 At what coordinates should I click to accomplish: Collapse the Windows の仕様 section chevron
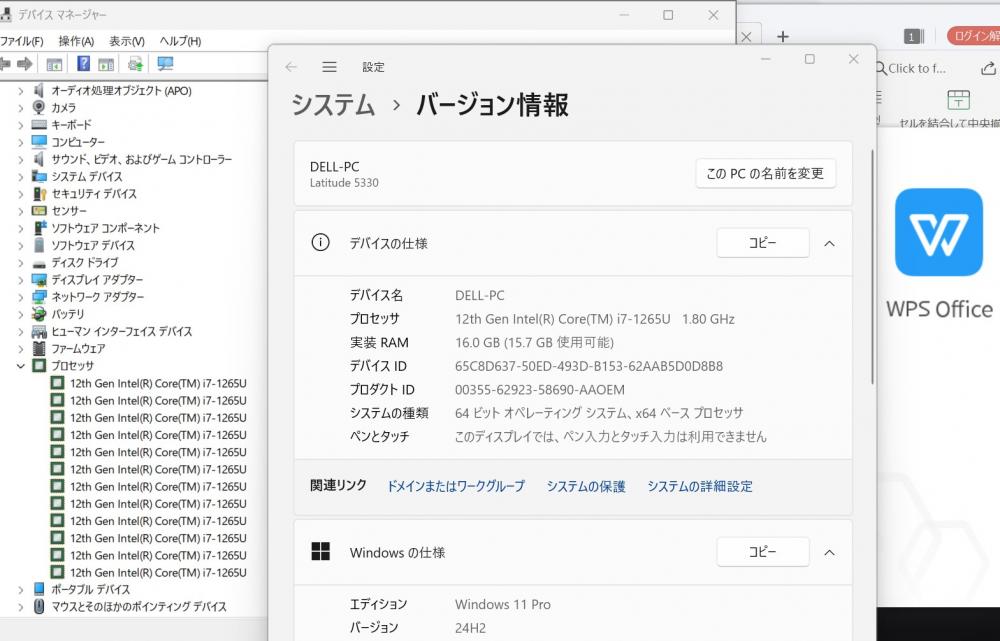point(829,552)
